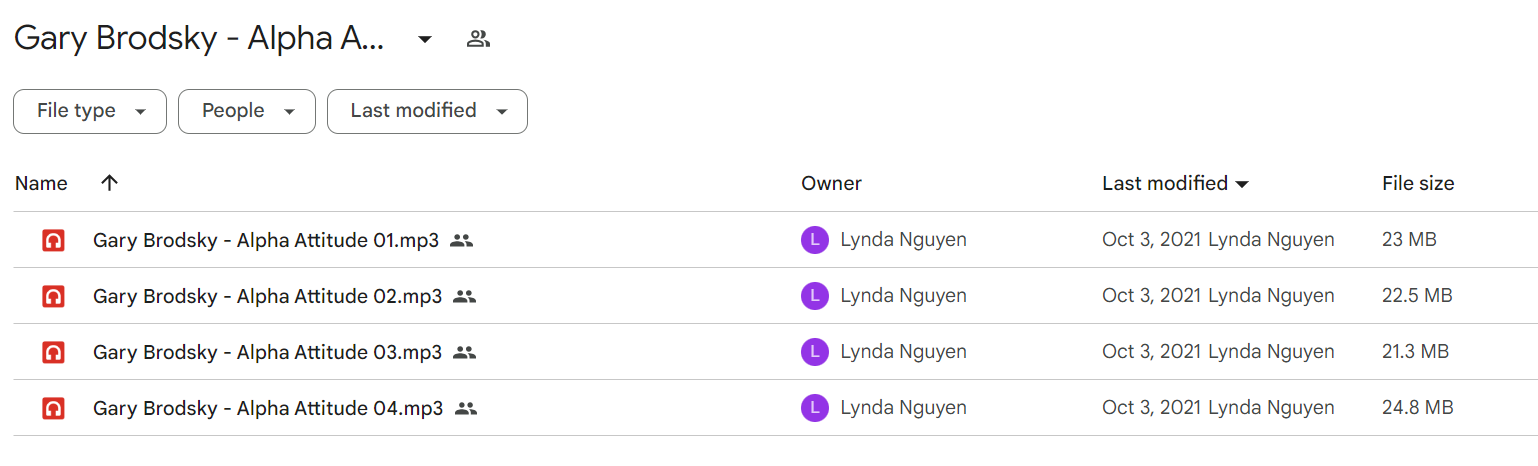Click the File size column header
This screenshot has height=466, width=1538.
pyautogui.click(x=1418, y=183)
